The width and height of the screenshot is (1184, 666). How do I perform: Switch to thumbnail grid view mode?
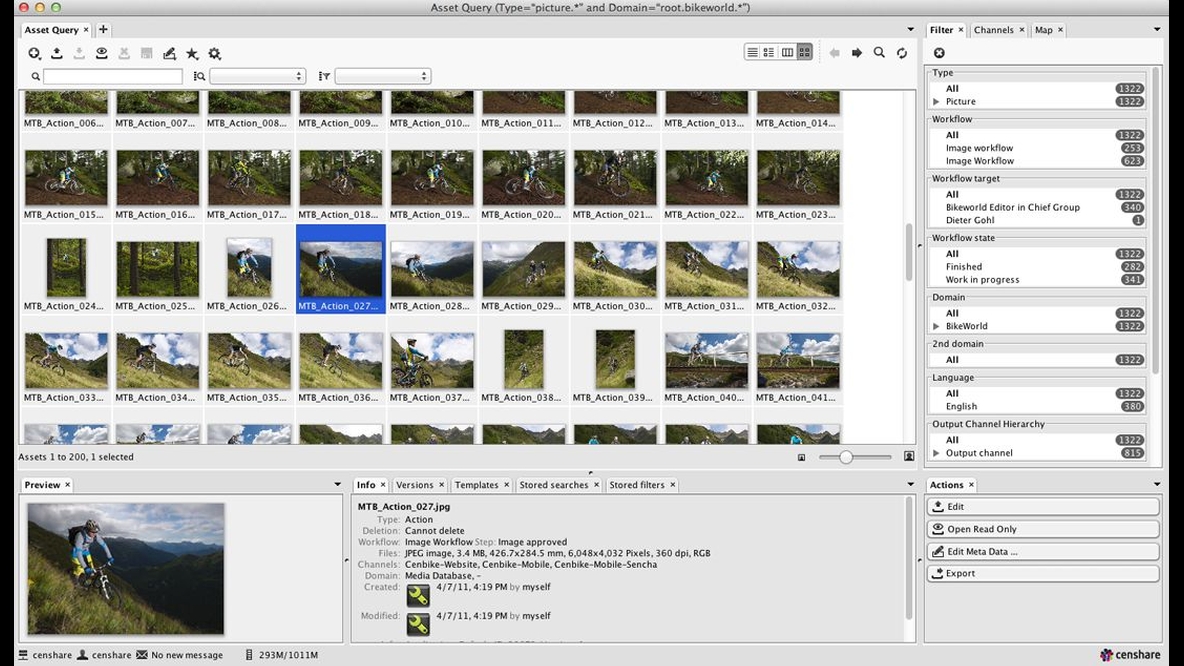click(x=805, y=53)
